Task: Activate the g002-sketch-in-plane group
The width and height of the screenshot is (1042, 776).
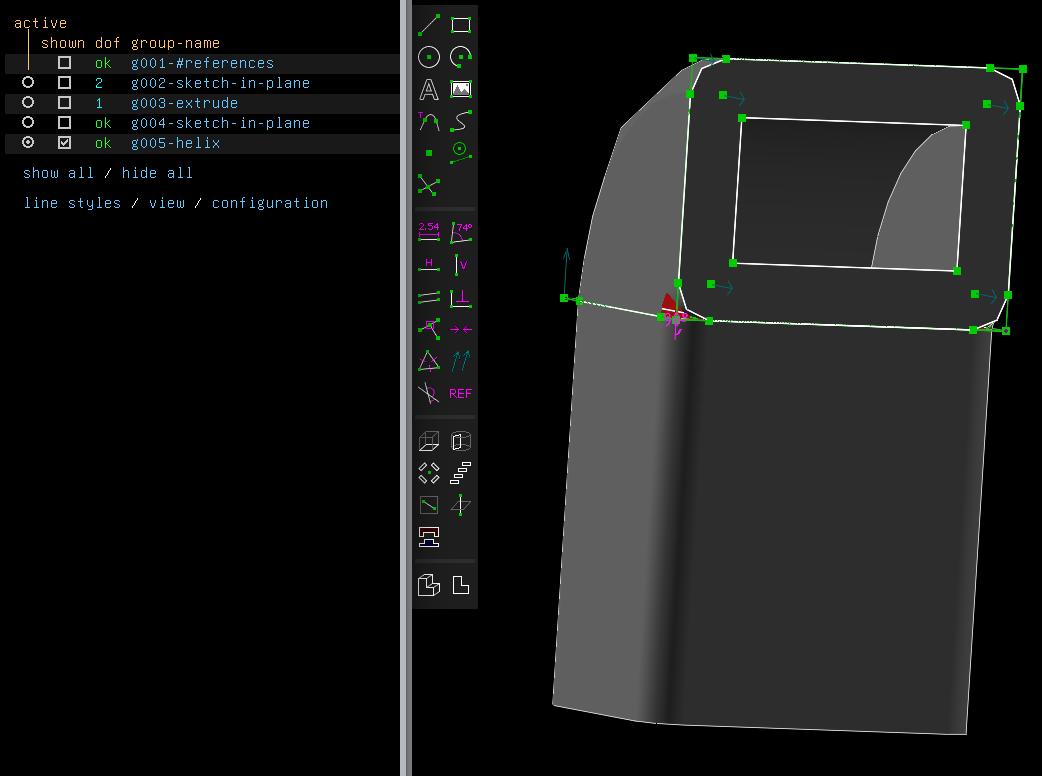Action: point(27,83)
